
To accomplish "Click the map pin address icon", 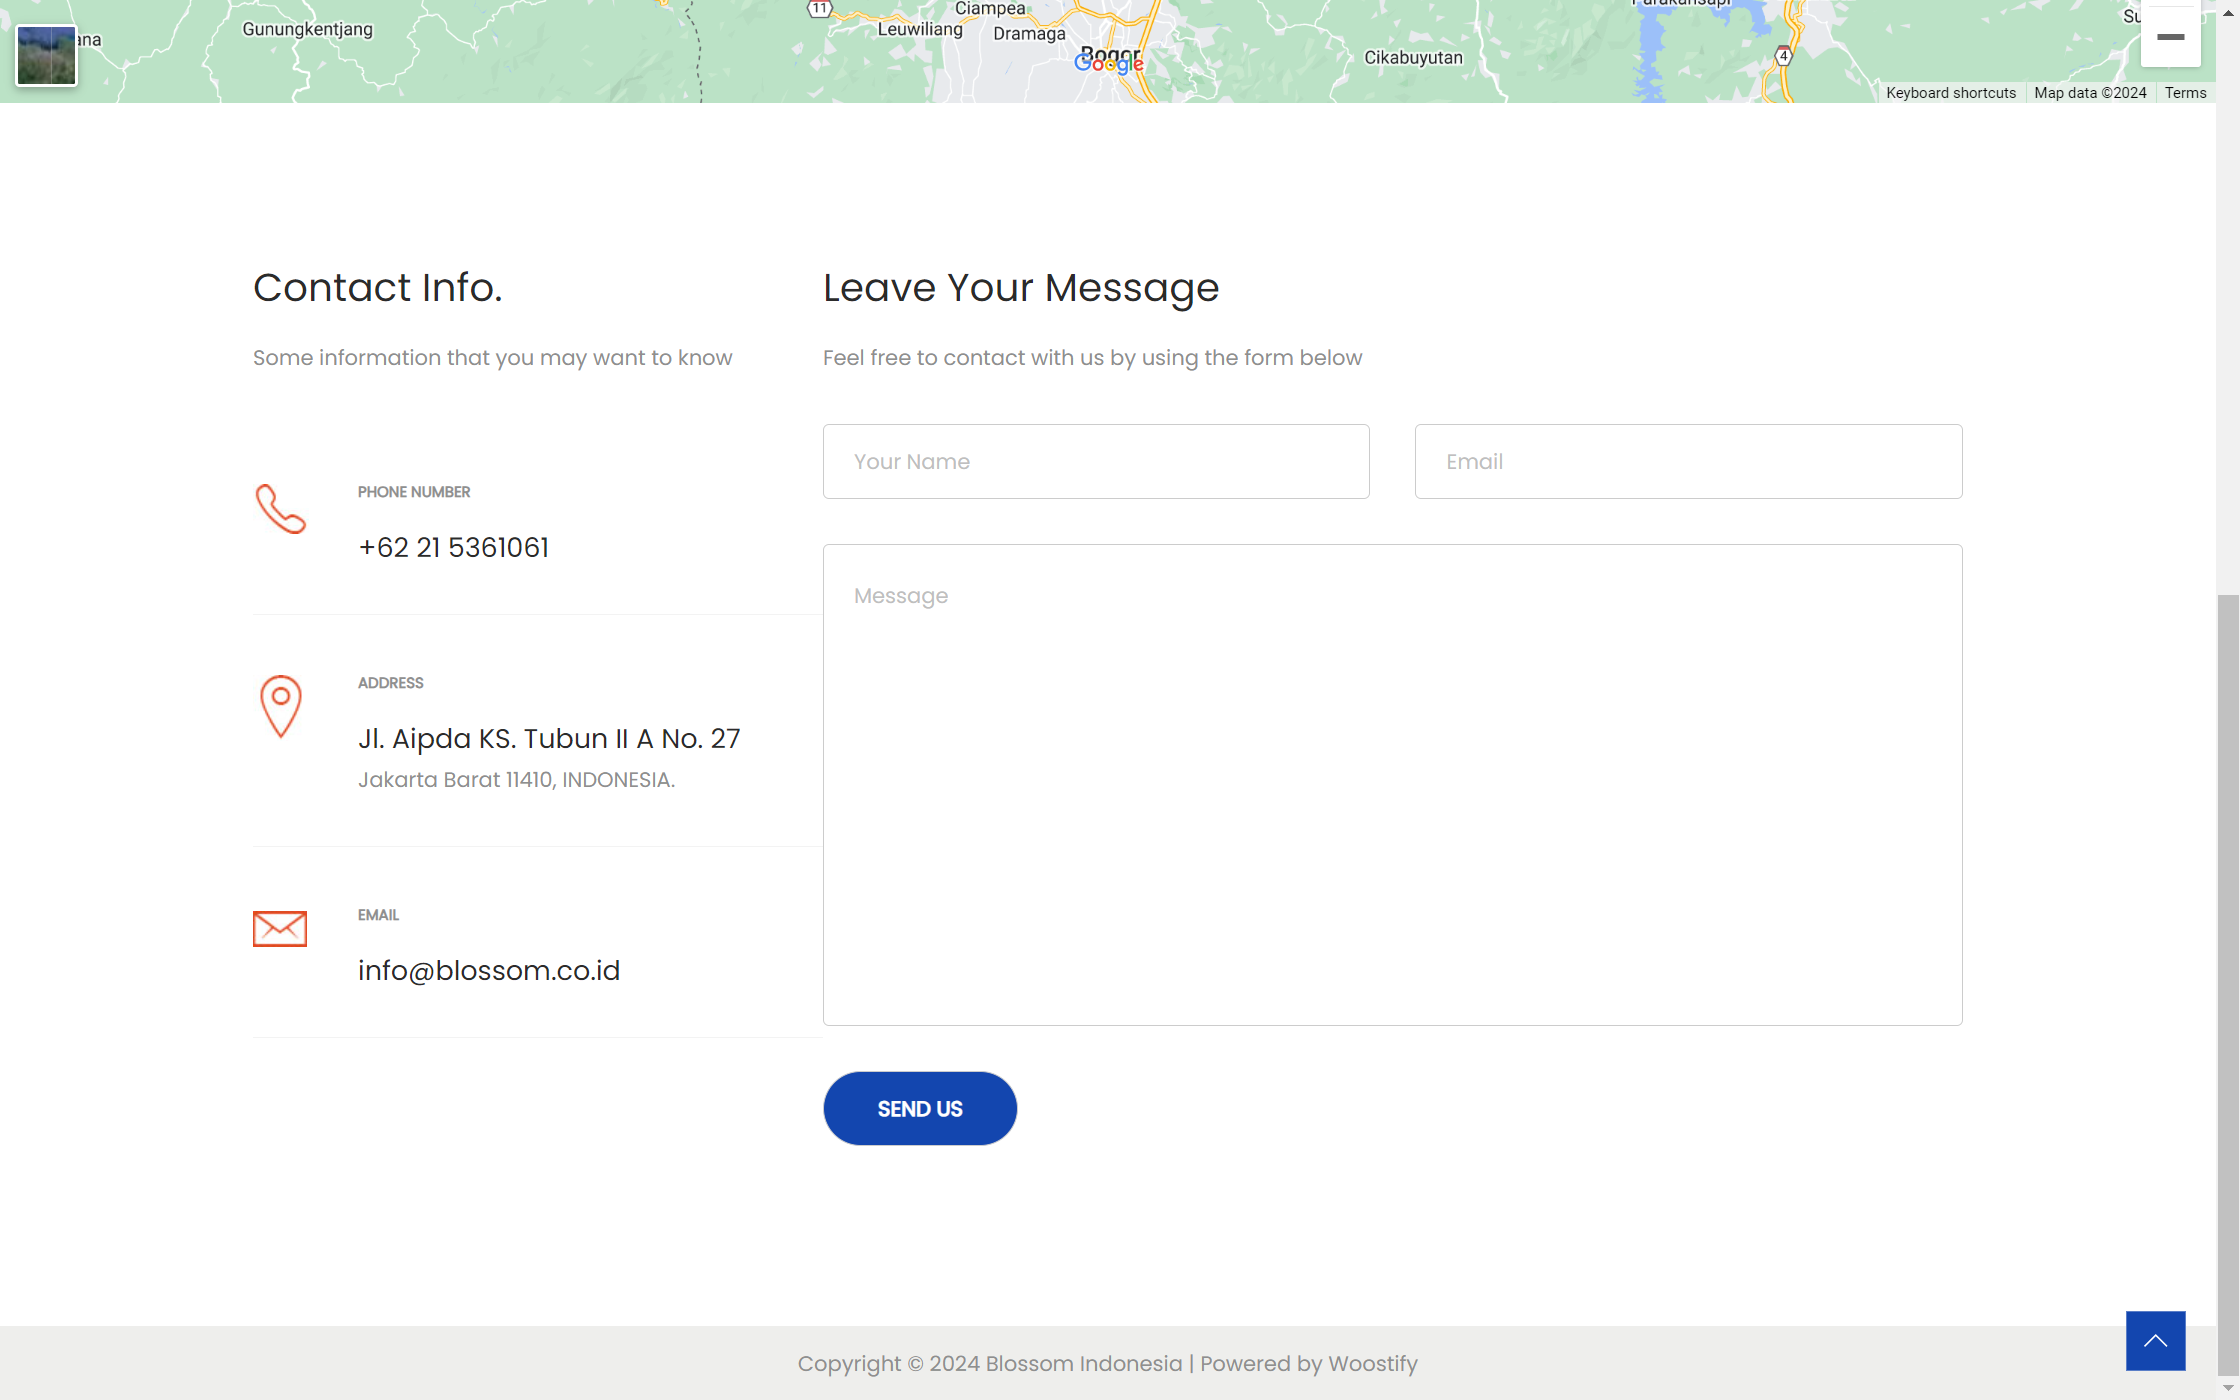I will tap(280, 706).
